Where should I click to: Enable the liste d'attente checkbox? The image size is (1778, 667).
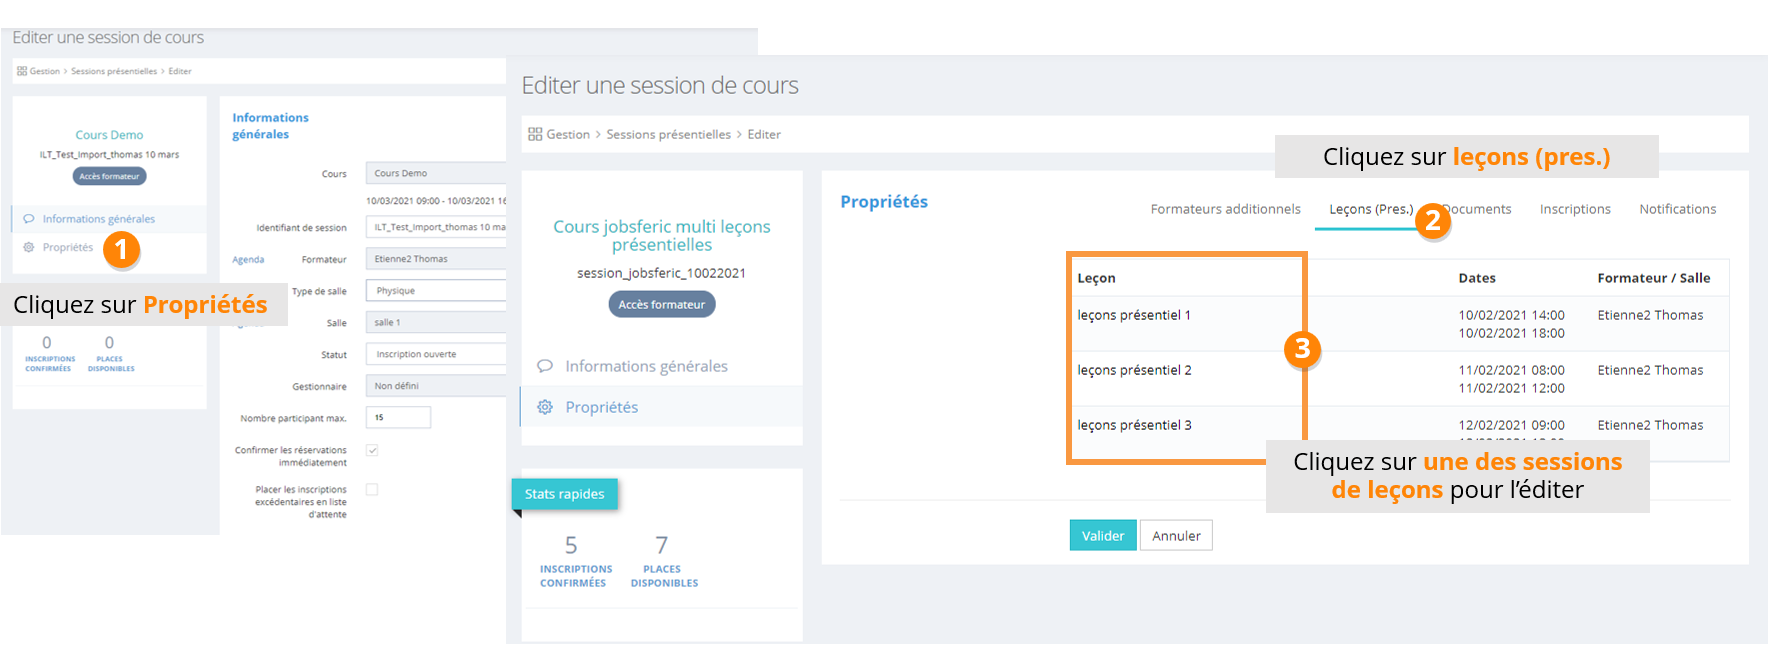[372, 489]
